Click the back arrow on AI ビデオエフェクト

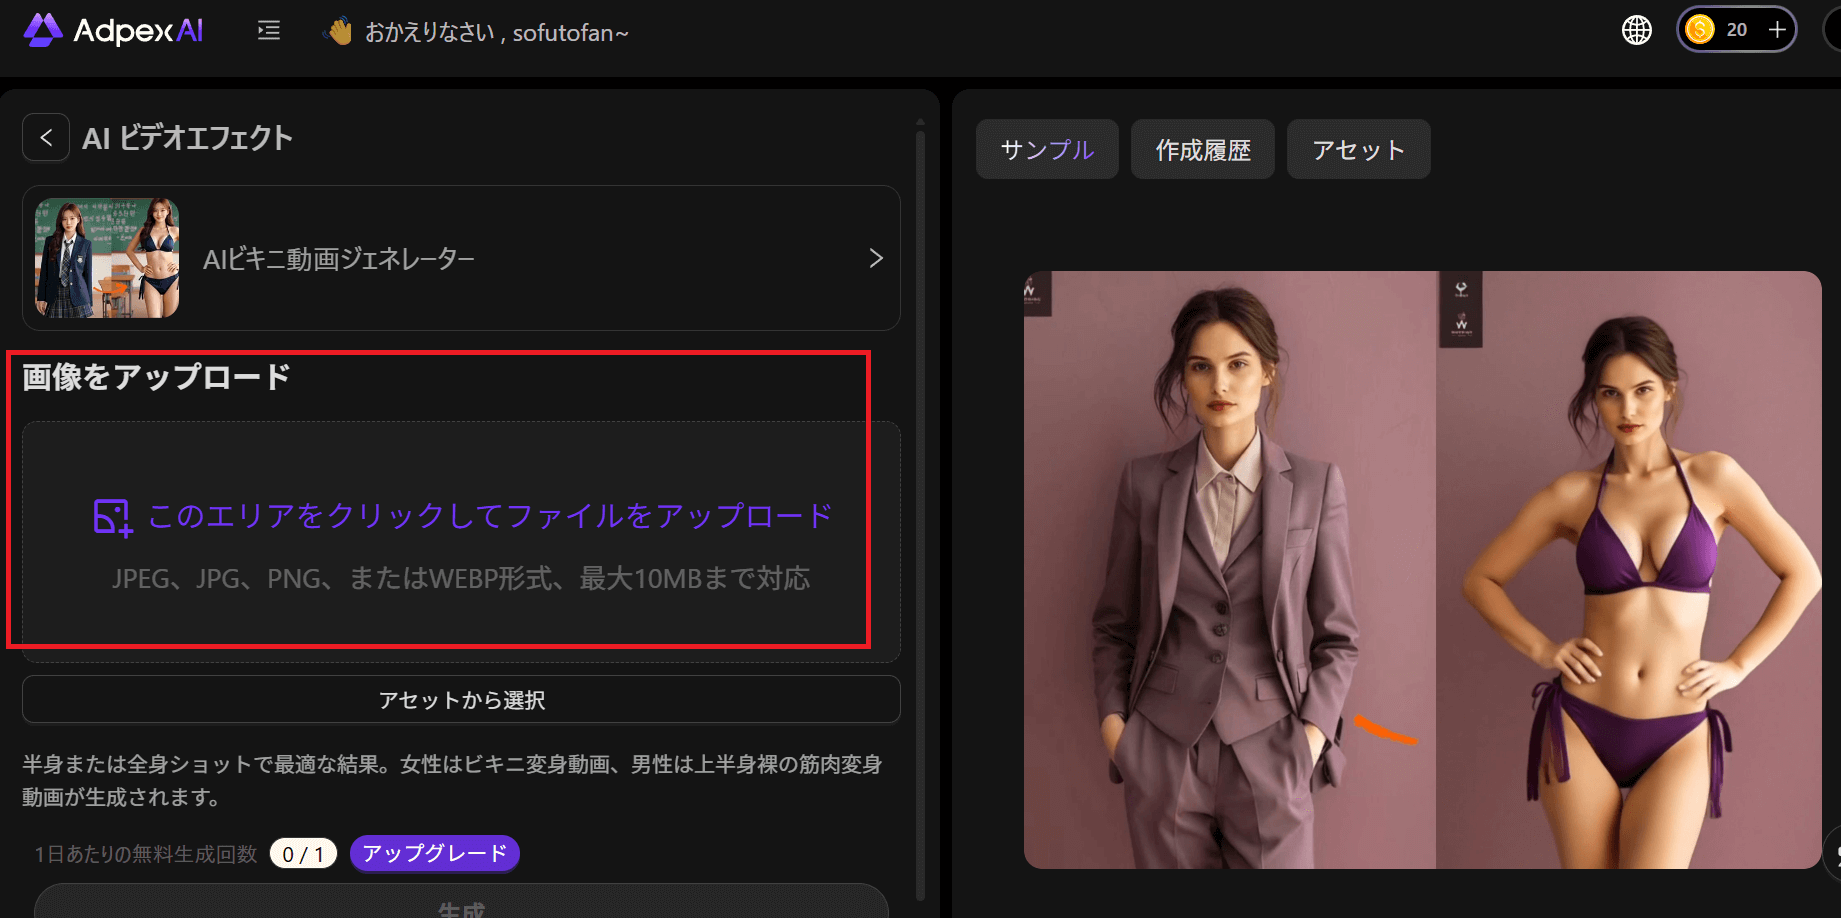click(x=46, y=137)
